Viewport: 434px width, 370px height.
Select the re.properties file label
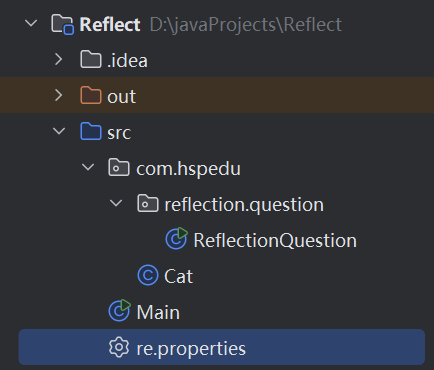pos(191,349)
